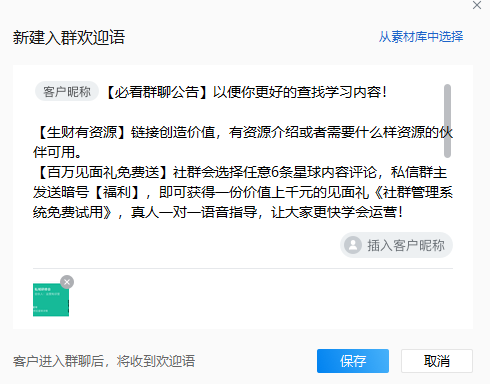Click the 真人一对一语音指导 phrase
Image resolution: width=490 pixels, height=384 pixels.
(194, 212)
